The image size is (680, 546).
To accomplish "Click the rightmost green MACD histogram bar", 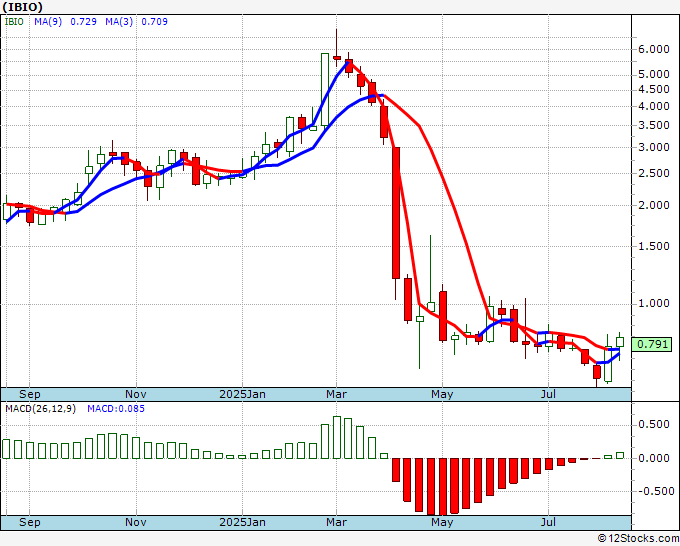I will pos(620,455).
